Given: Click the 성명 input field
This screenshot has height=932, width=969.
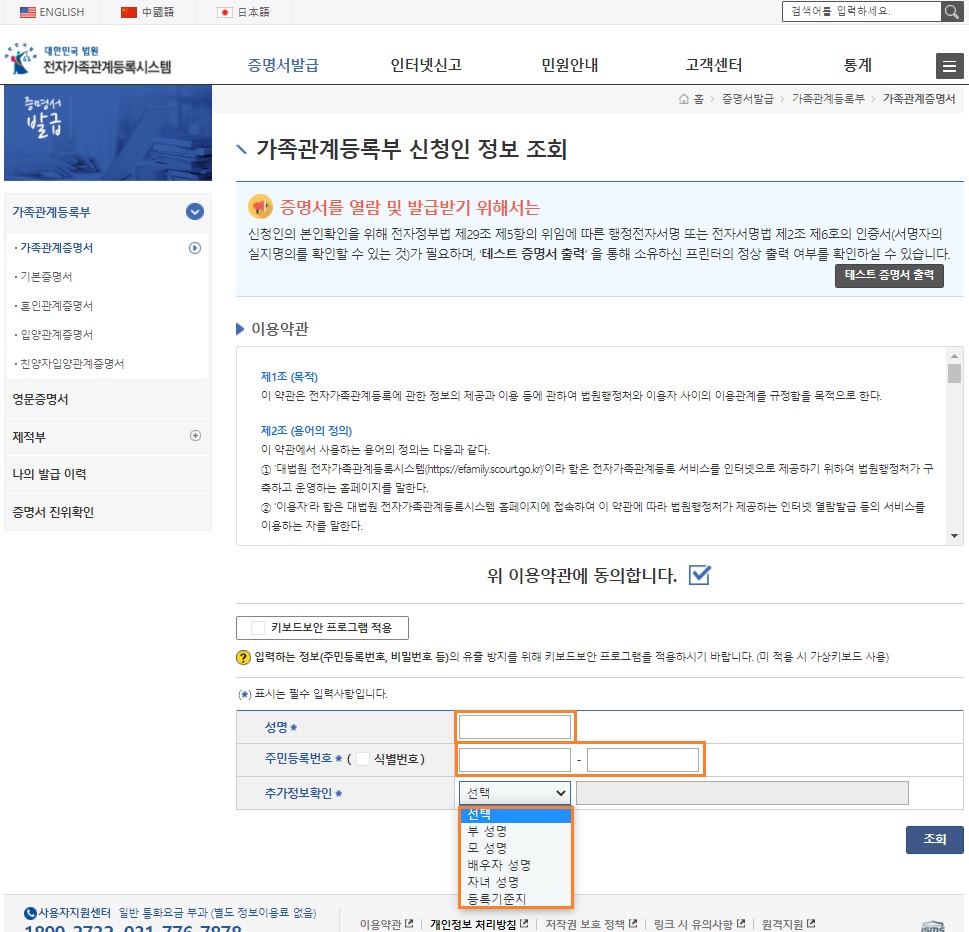Looking at the screenshot, I should tap(515, 727).
